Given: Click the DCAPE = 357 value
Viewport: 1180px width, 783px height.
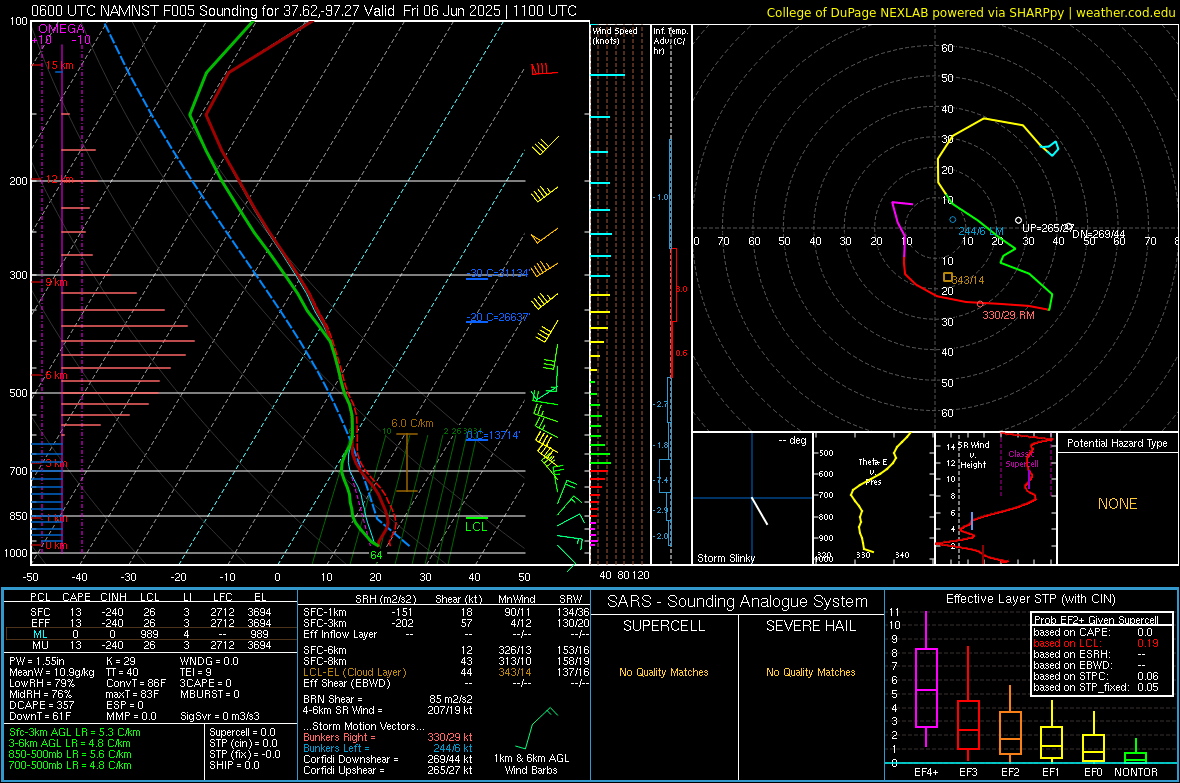Looking at the screenshot, I should point(41,705).
